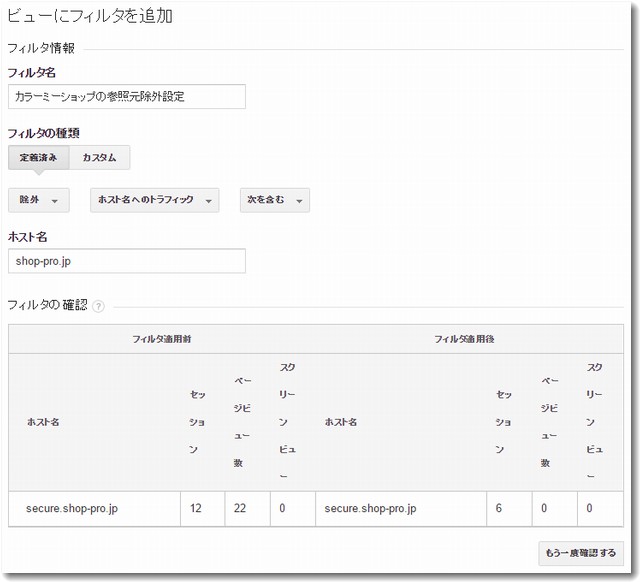
Task: Click the session value 12 cell
Action: tap(202, 509)
